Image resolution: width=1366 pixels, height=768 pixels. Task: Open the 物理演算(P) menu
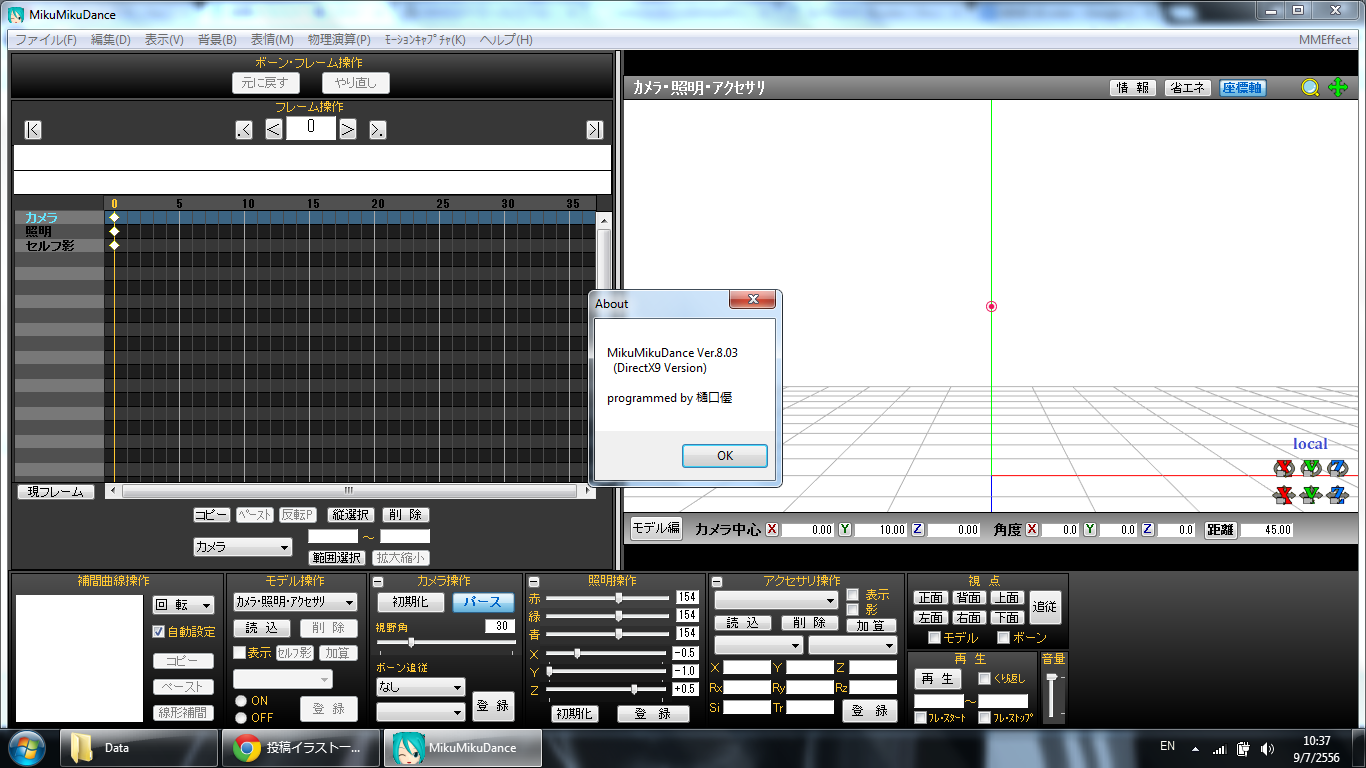[x=339, y=40]
